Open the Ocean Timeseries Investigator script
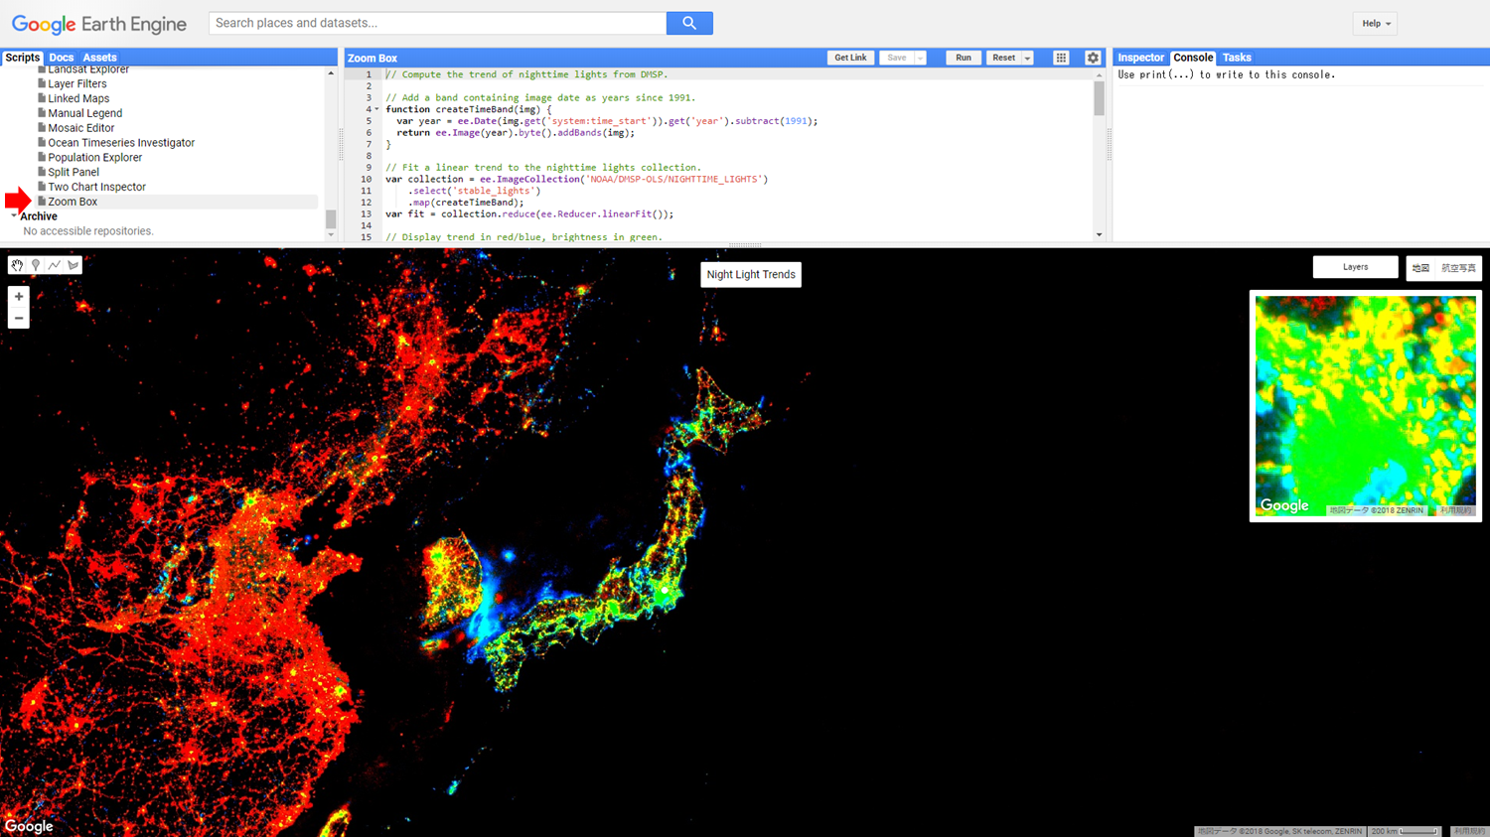 pos(121,143)
